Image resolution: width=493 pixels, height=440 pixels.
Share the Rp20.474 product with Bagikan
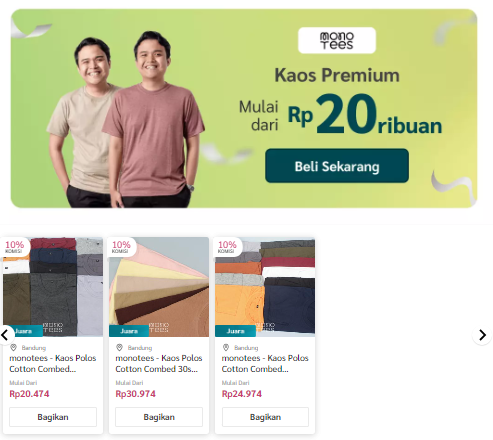tap(53, 417)
